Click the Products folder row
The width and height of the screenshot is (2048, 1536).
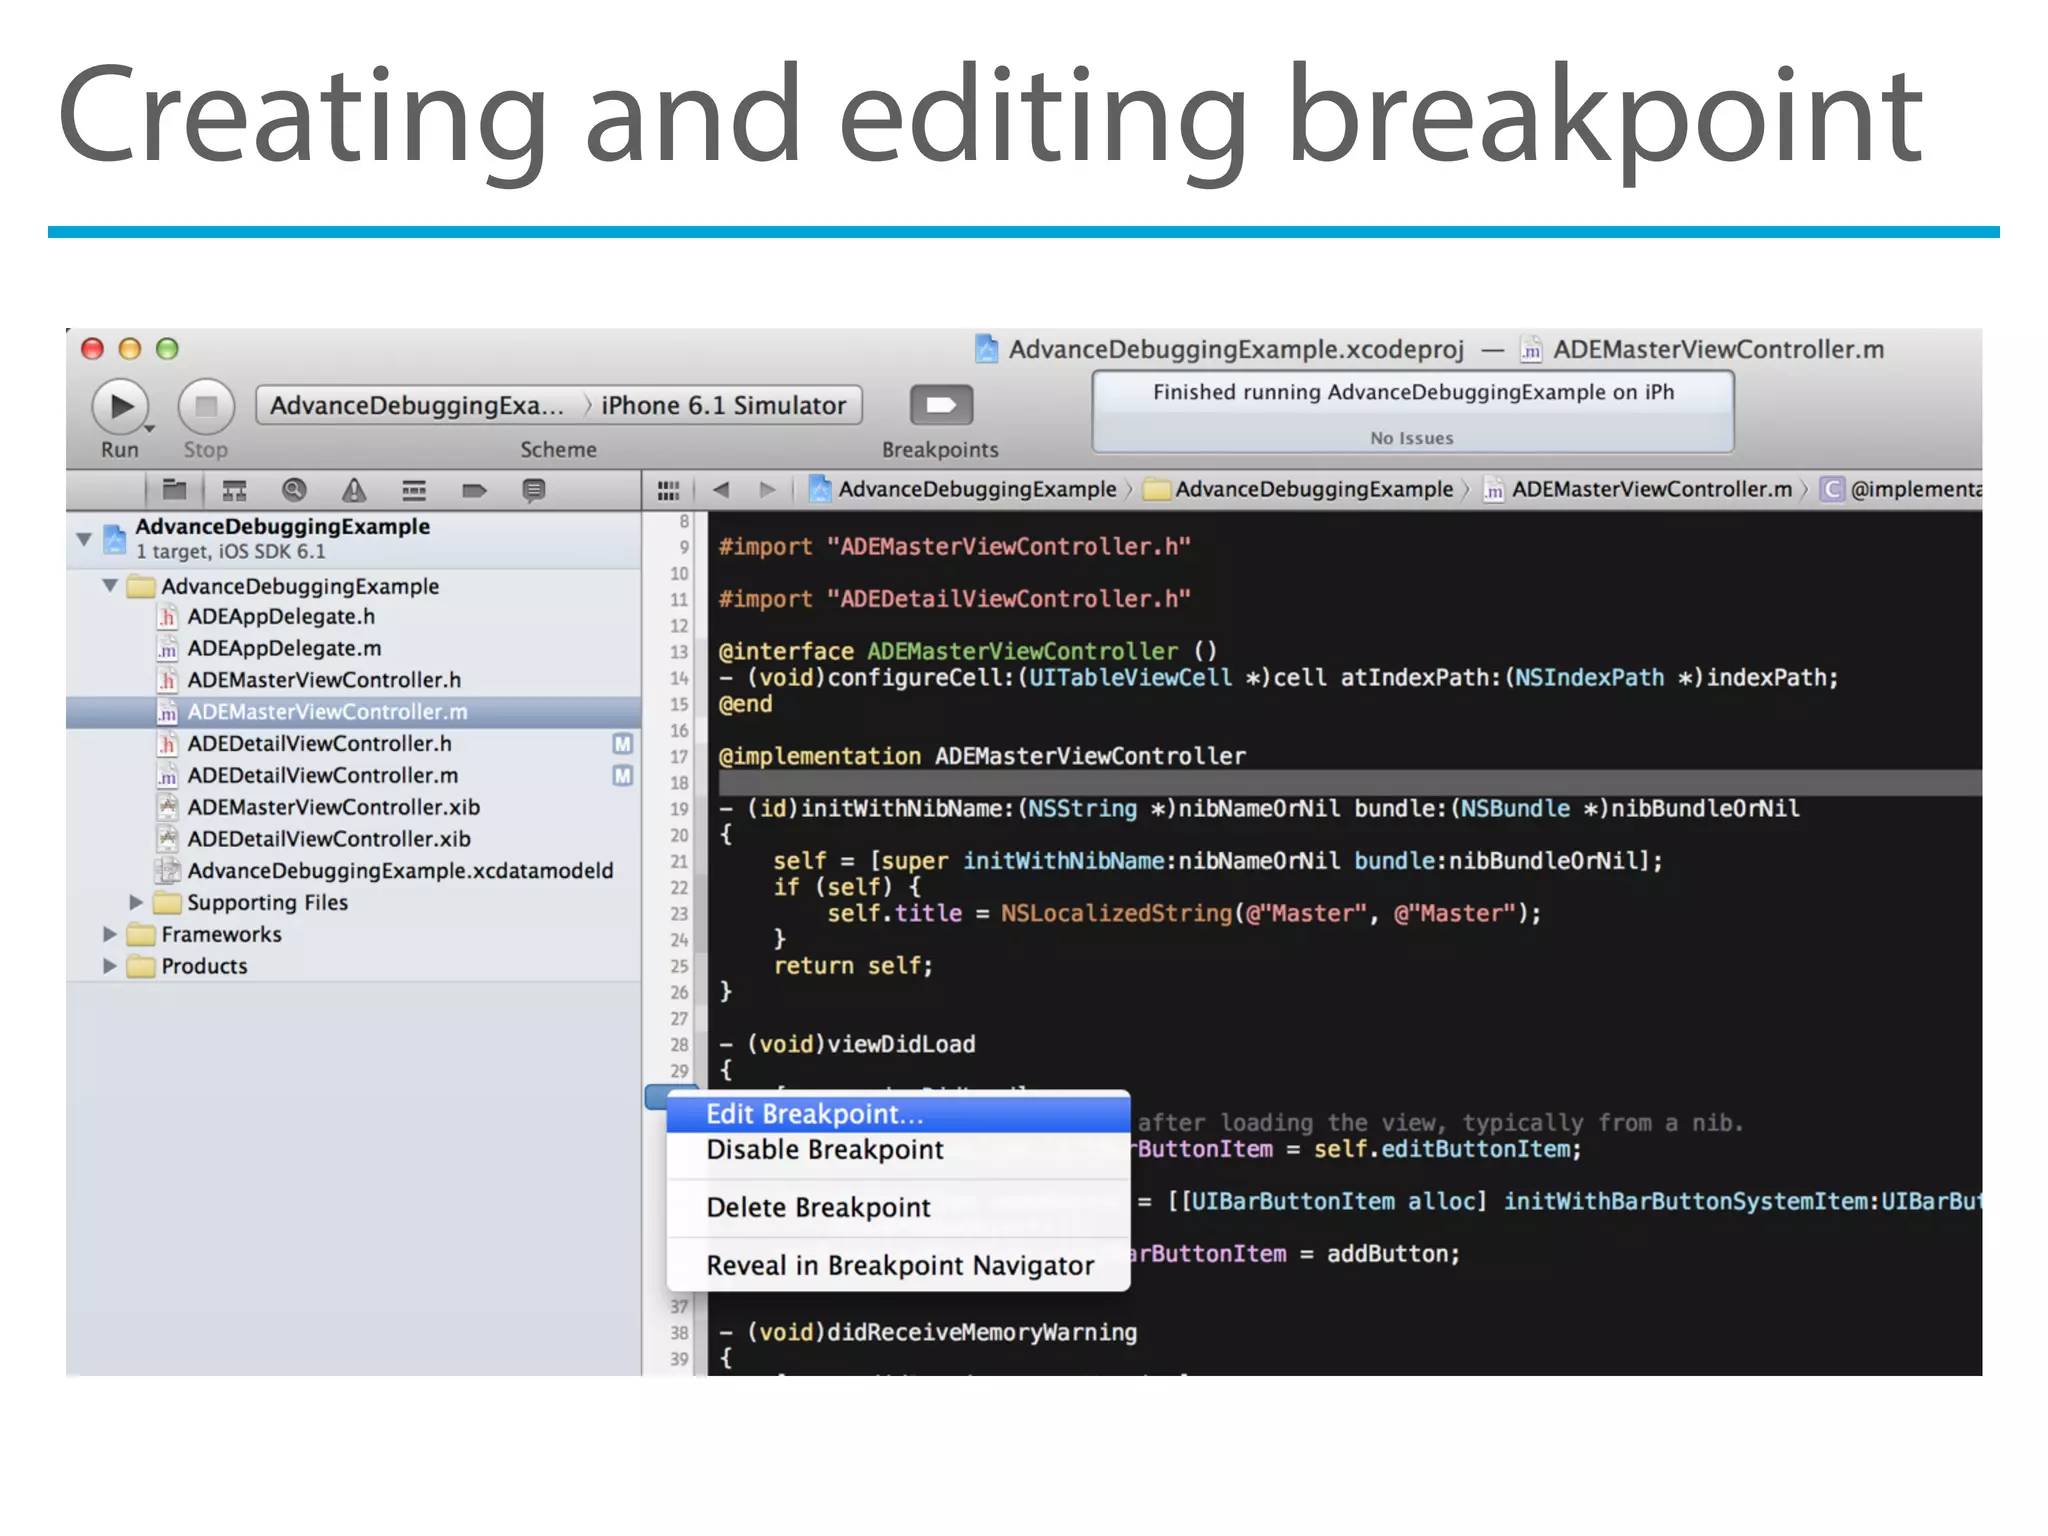354,966
